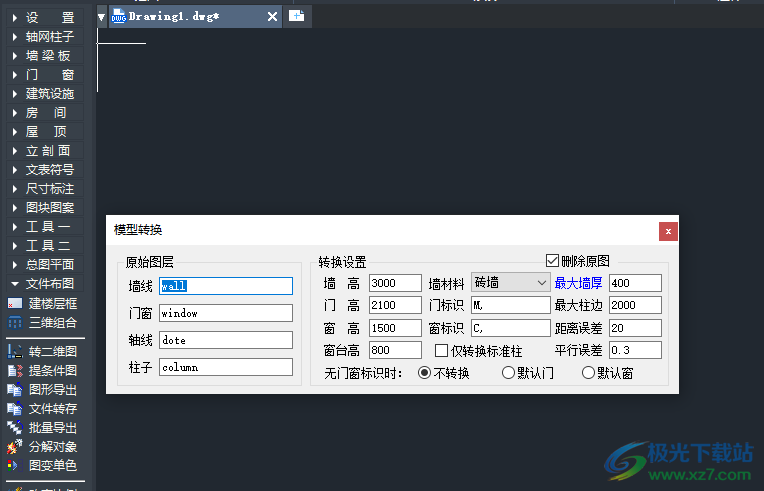Click the 文件转存 file save-as icon
Viewport: 764px width, 491px height.
click(x=15, y=408)
